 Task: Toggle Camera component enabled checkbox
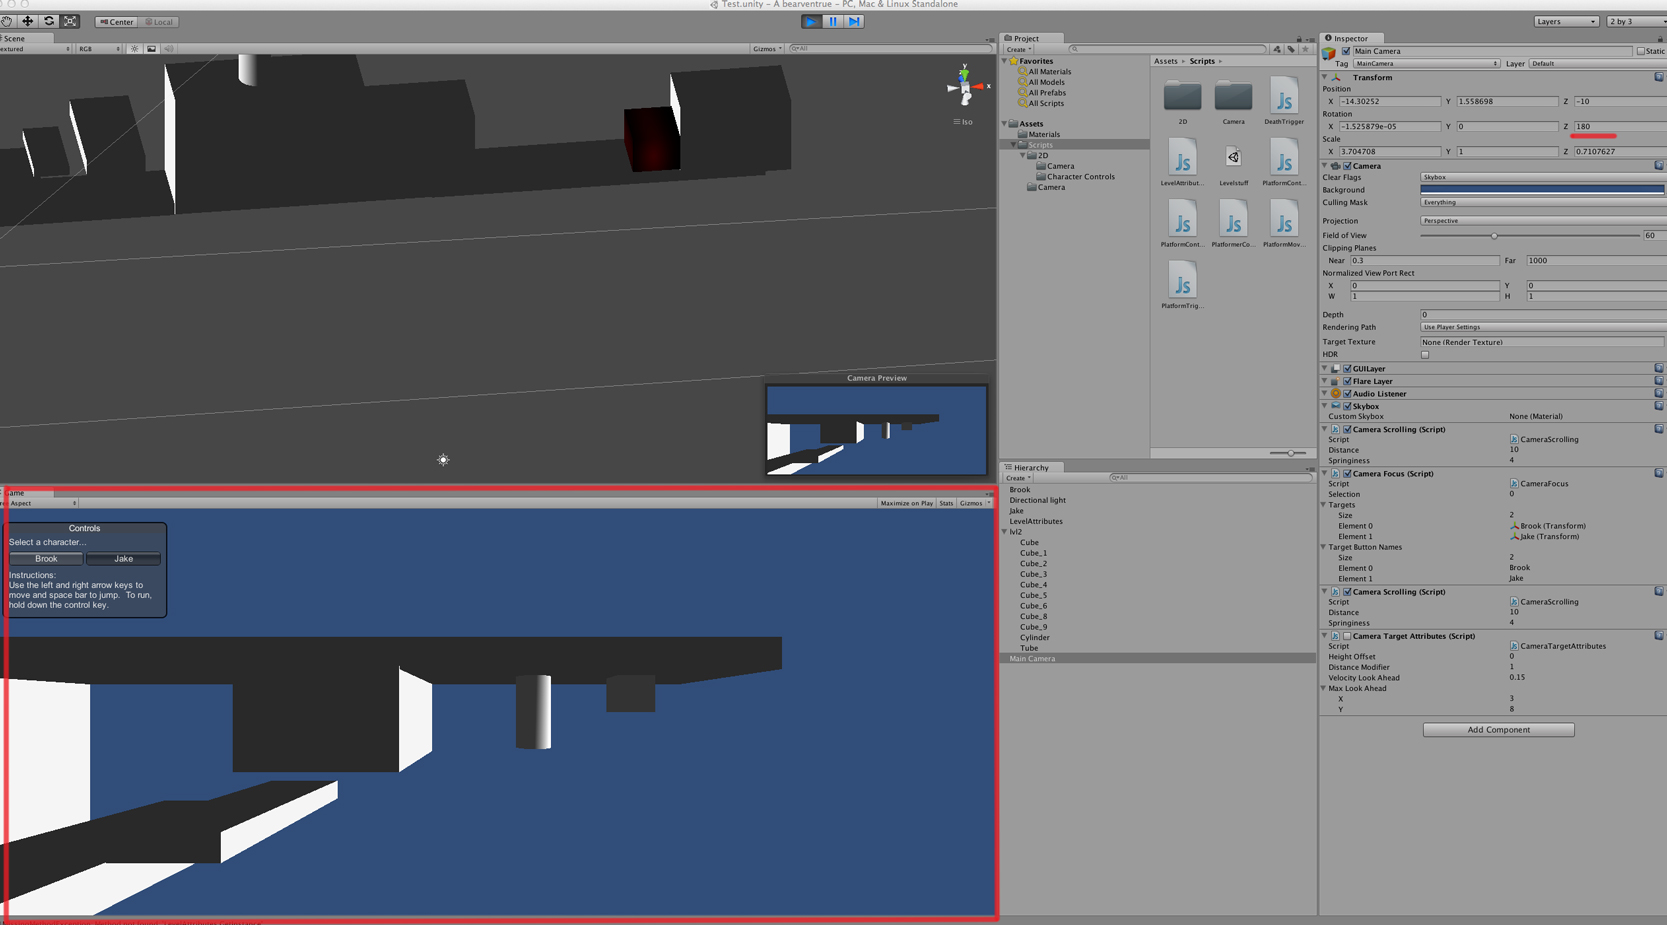1347,166
